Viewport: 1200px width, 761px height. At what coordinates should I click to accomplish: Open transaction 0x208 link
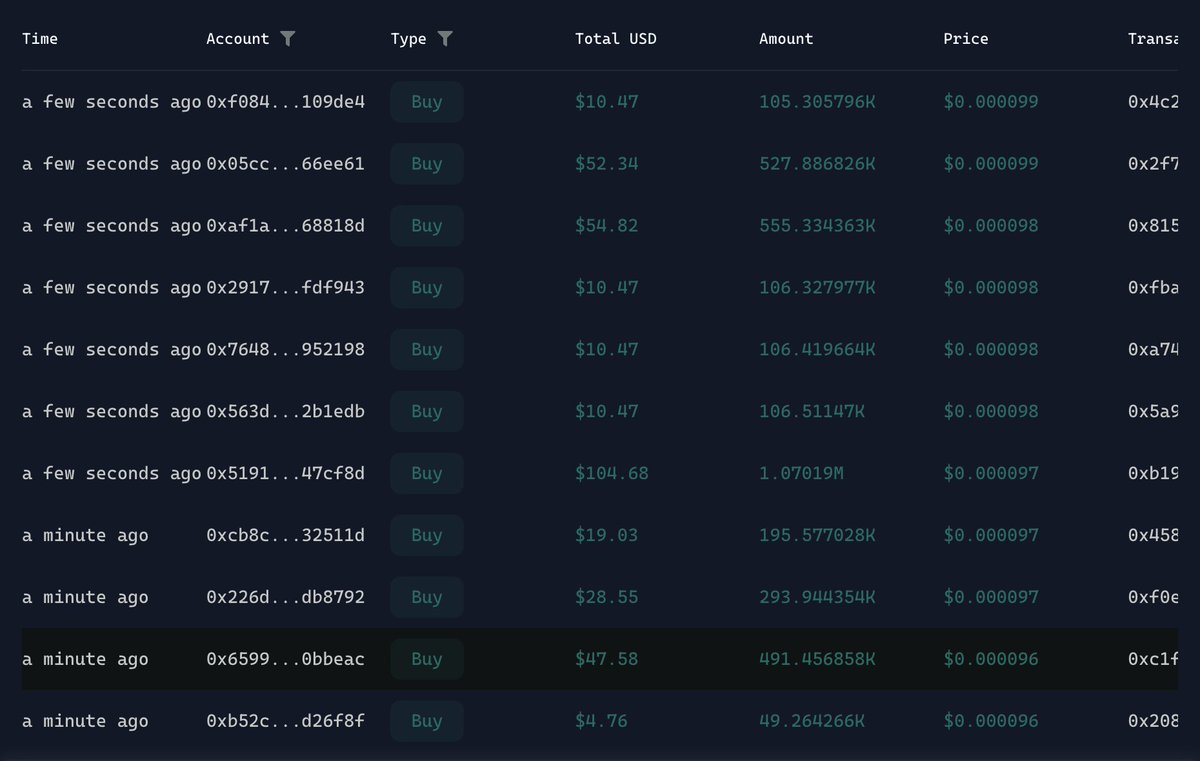[1153, 722]
